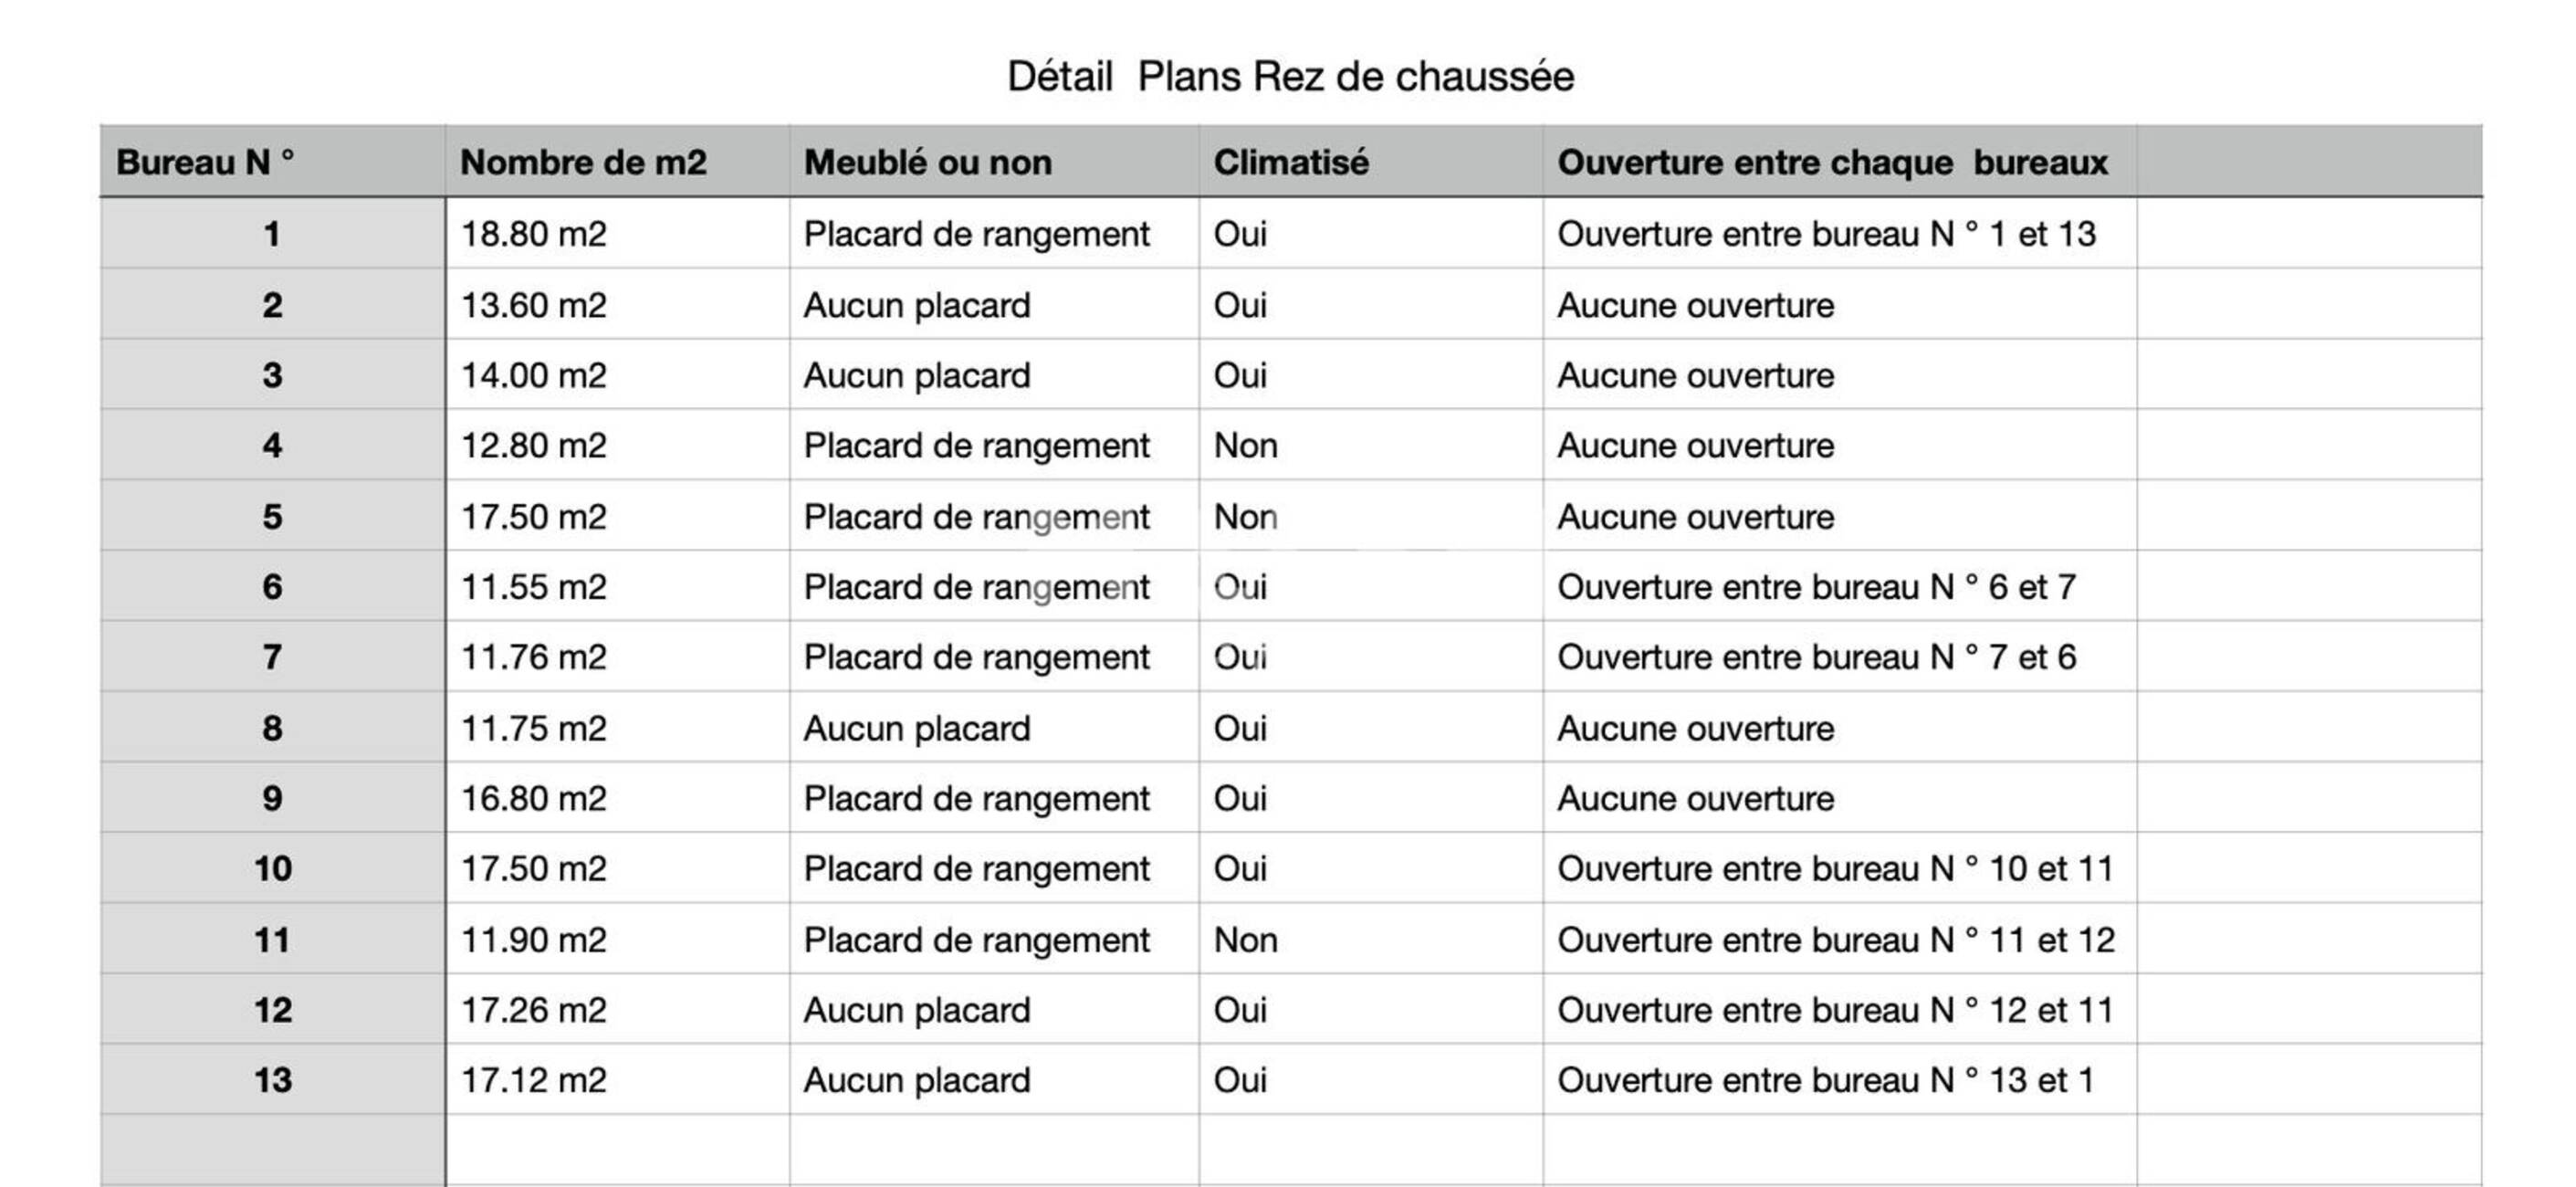The image size is (2576, 1187).
Task: Select 'Ouverture entre bureau N ° 13 et 1'
Action: point(1825,1080)
